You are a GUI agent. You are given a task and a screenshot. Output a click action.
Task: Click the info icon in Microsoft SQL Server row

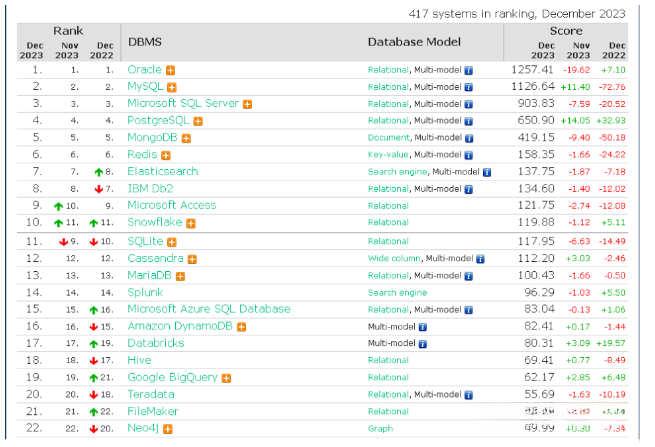coord(469,104)
